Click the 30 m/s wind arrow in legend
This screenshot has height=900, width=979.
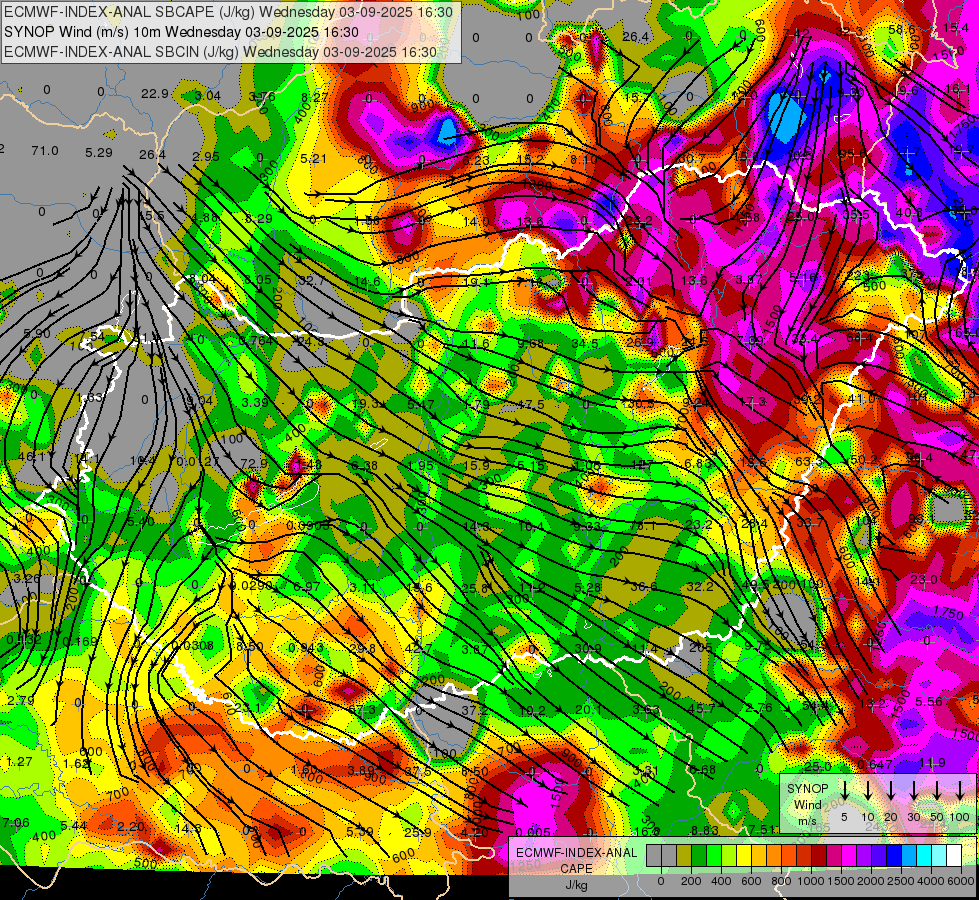914,791
